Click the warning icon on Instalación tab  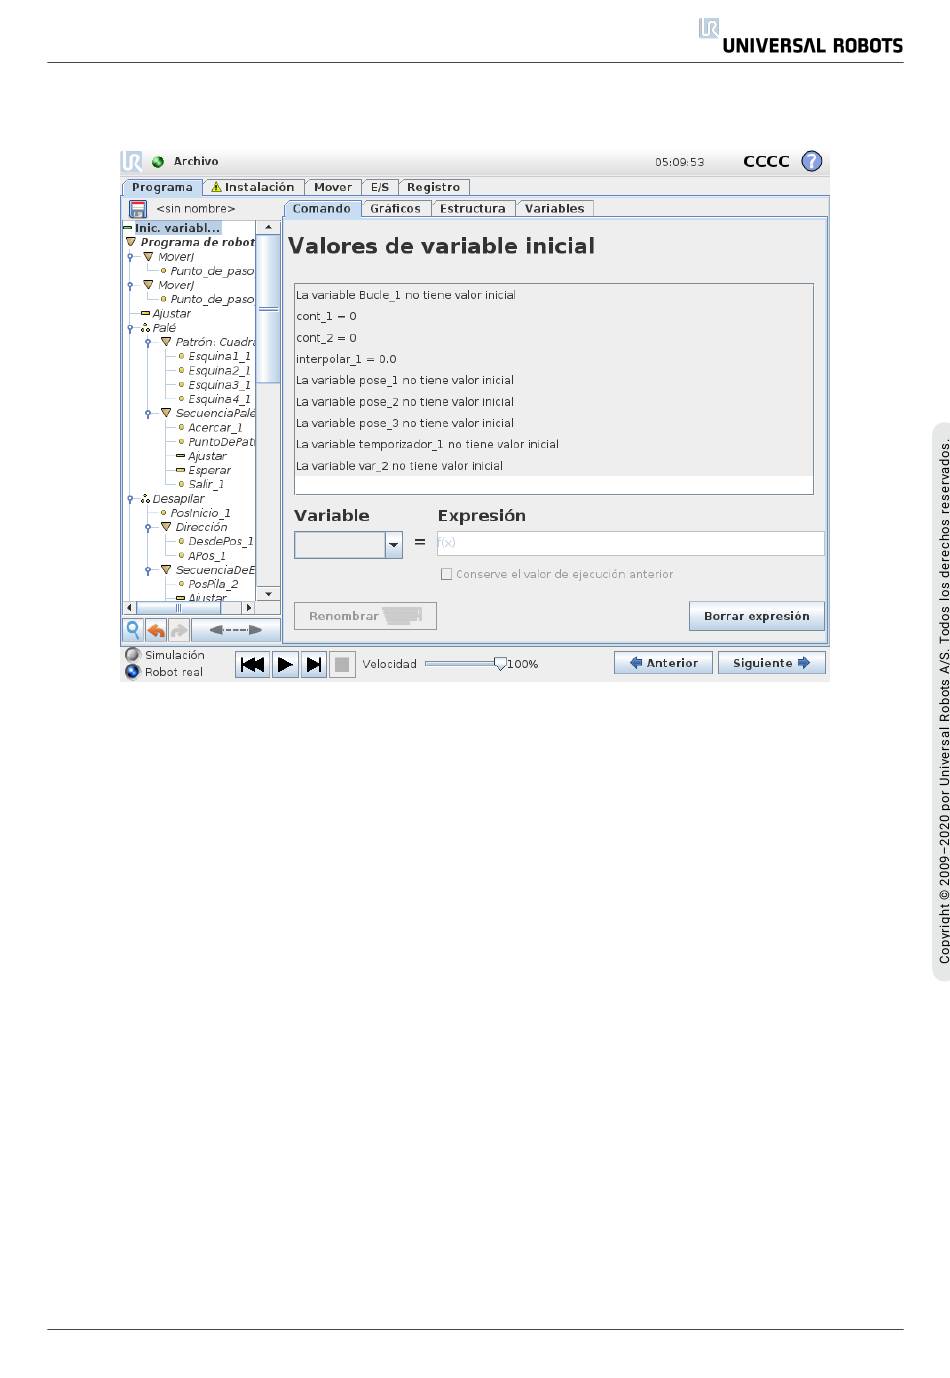(216, 187)
